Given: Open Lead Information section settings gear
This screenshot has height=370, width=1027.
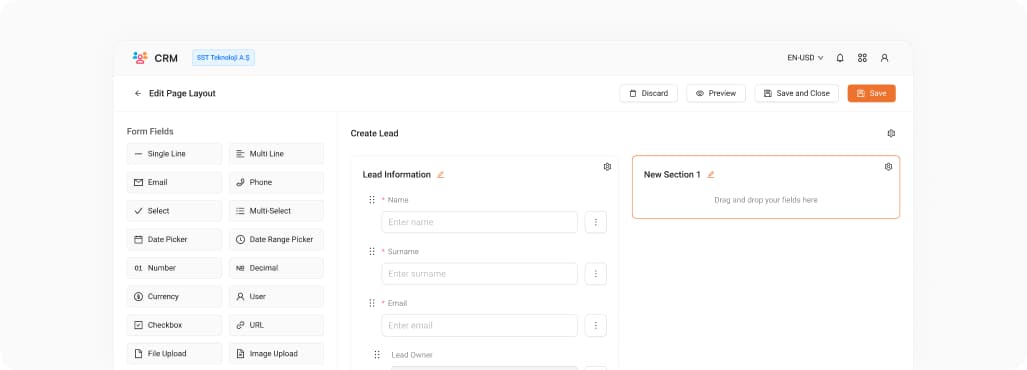Looking at the screenshot, I should tap(607, 167).
